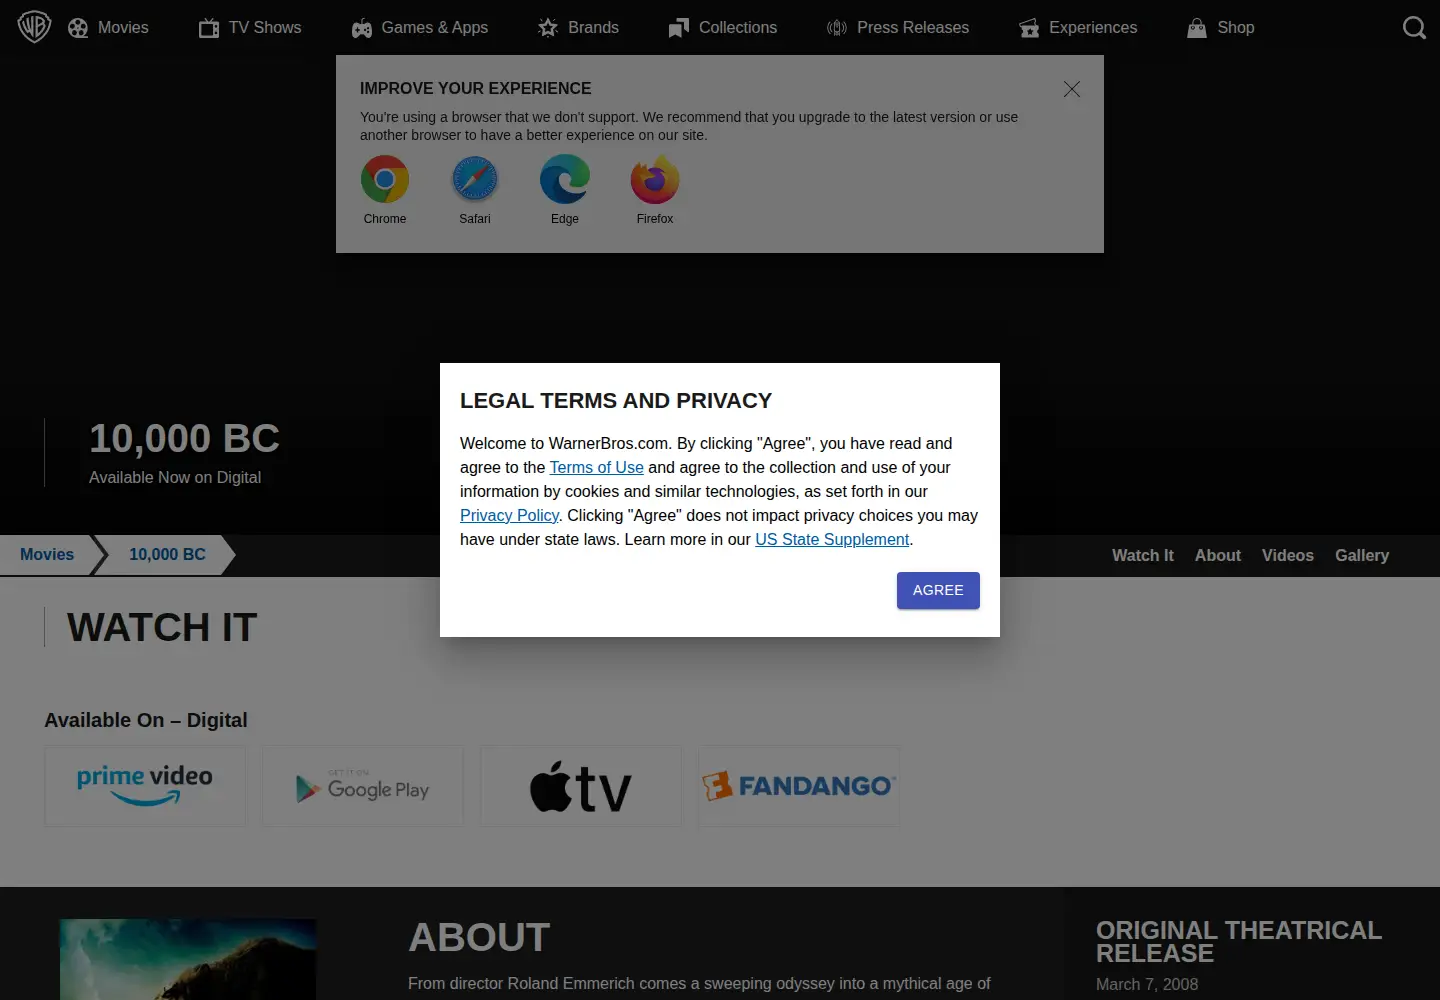The height and width of the screenshot is (1000, 1440).
Task: Click the 10,000 BC movie poster thumbnail
Action: [x=188, y=959]
